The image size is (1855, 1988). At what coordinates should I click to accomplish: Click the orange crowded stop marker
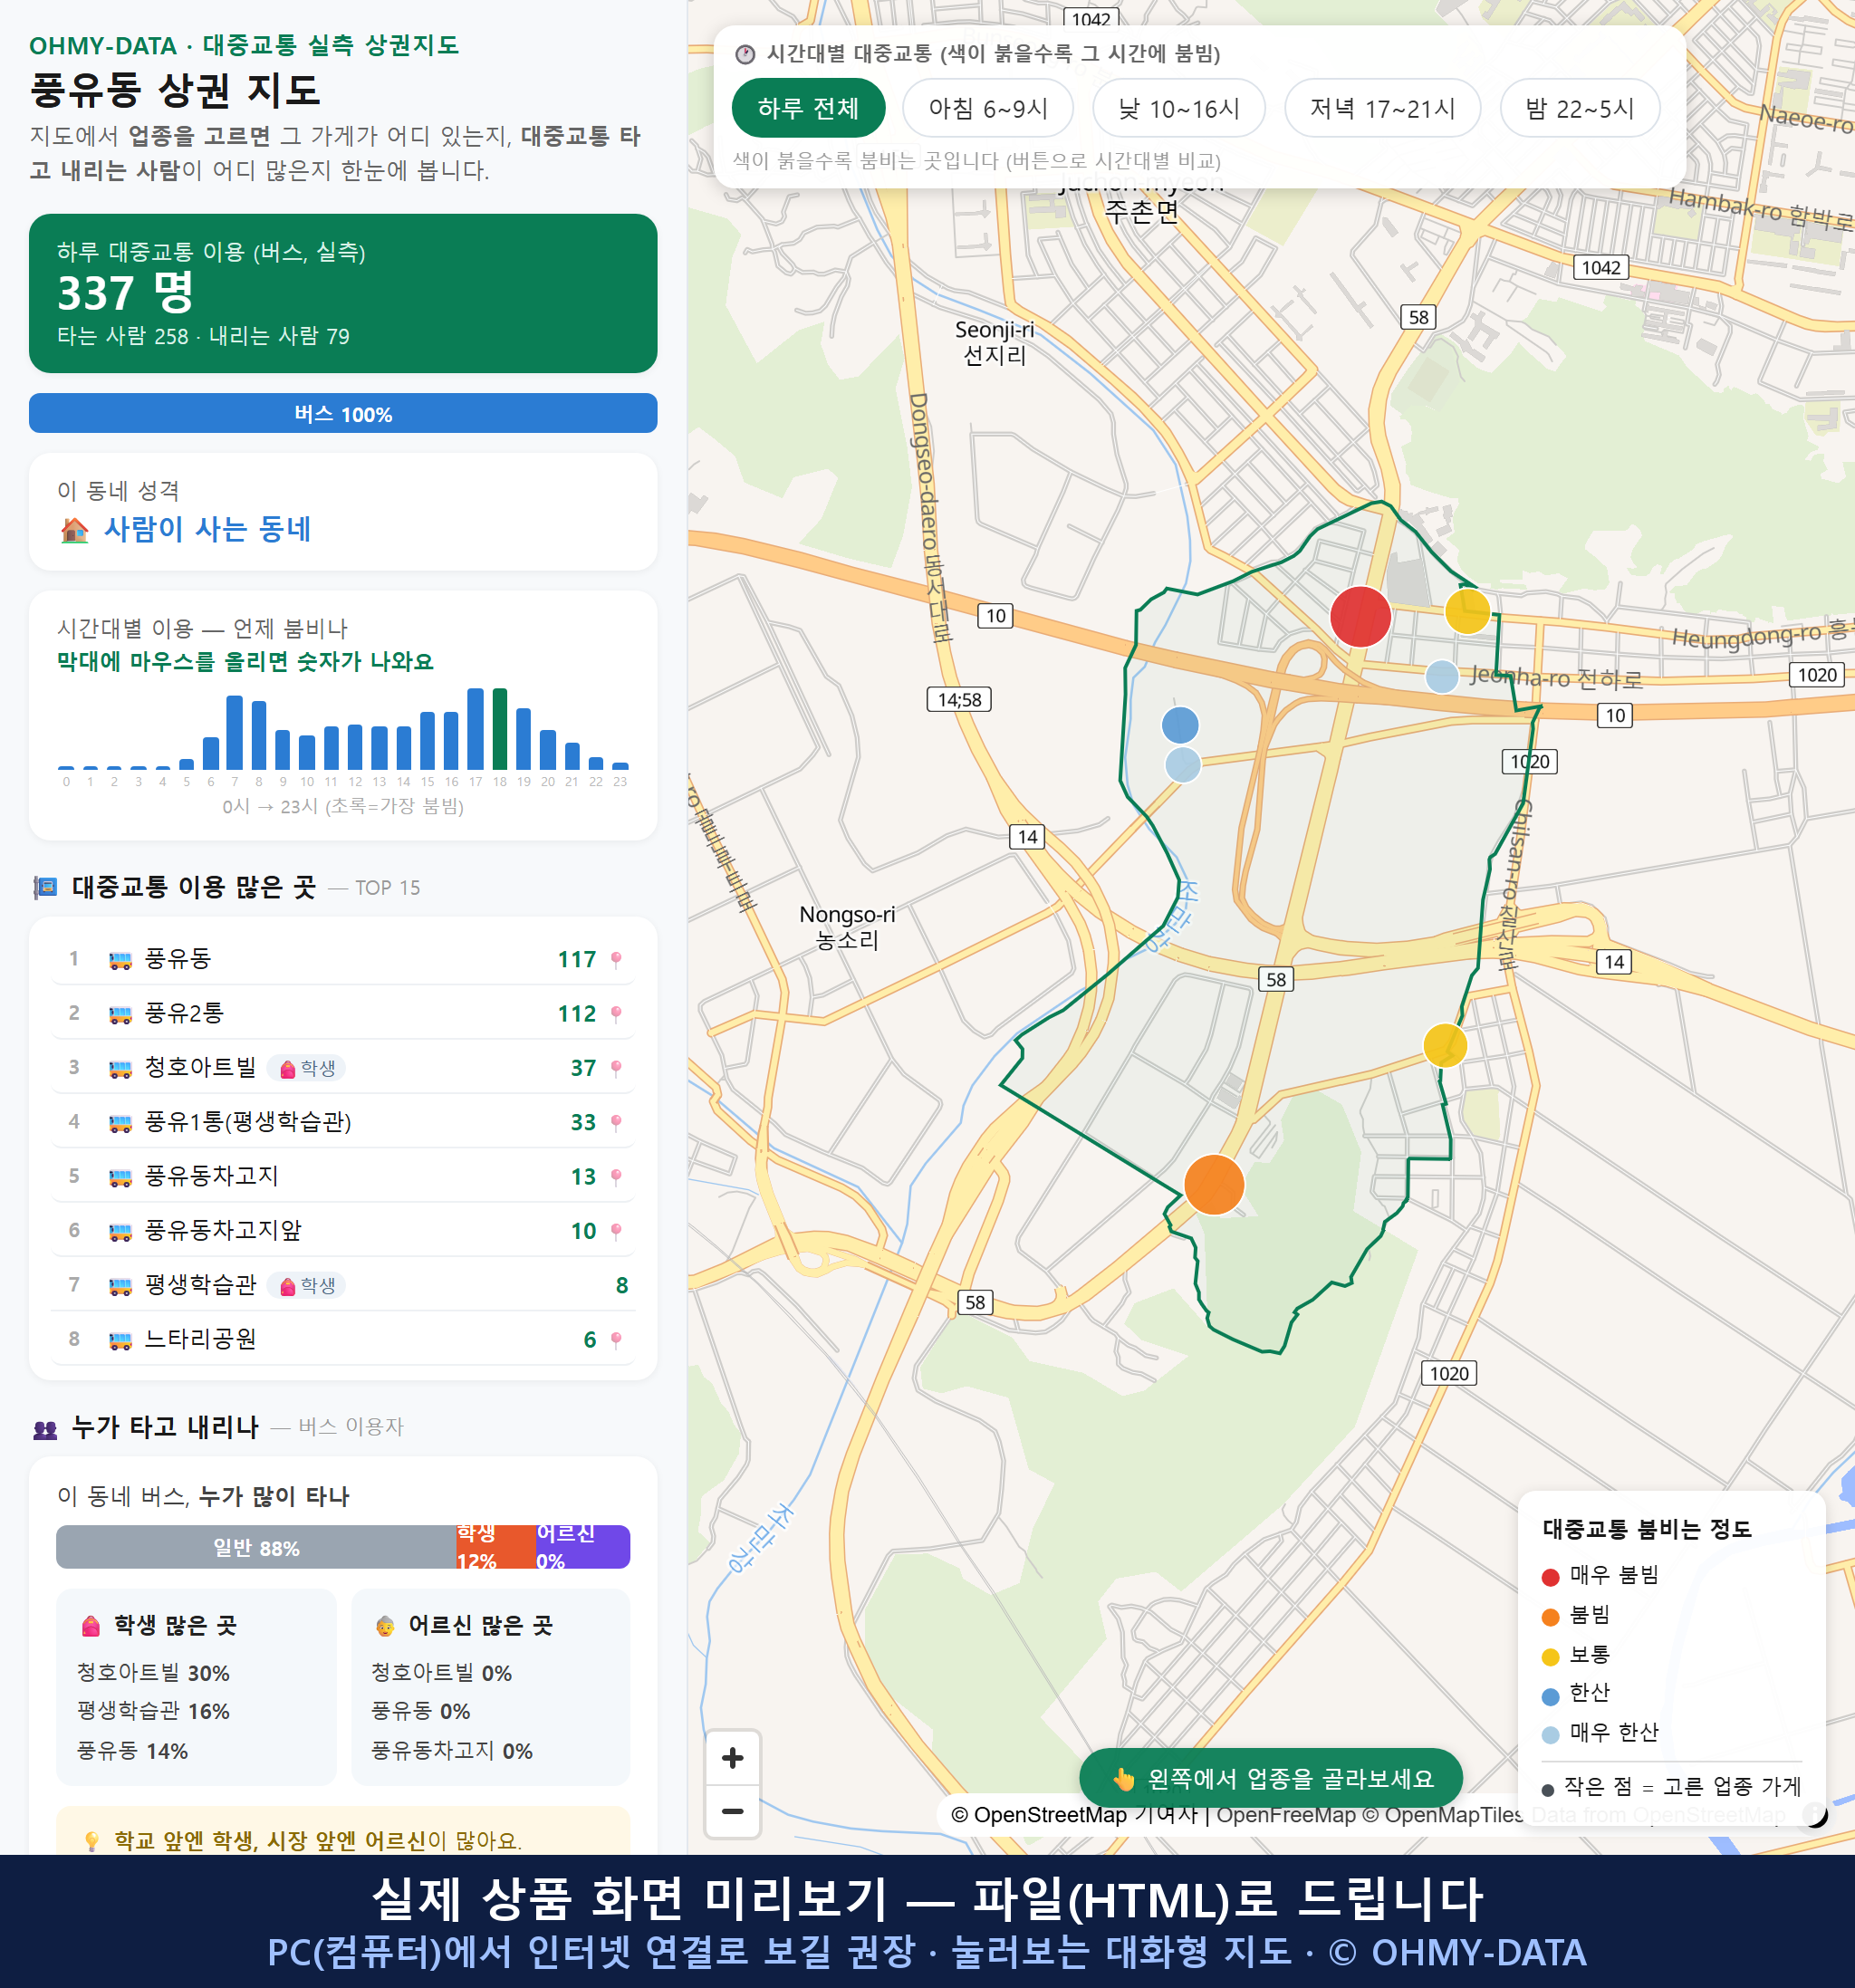[1214, 1184]
